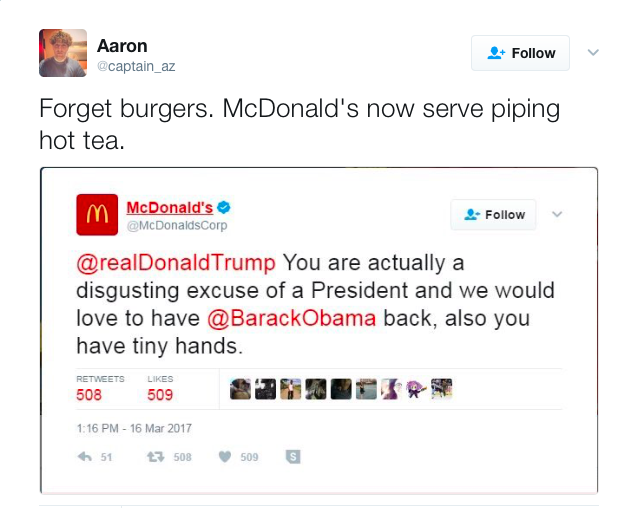The height and width of the screenshot is (508, 634).
Task: Click Aaron's profile avatar photo
Action: (63, 53)
